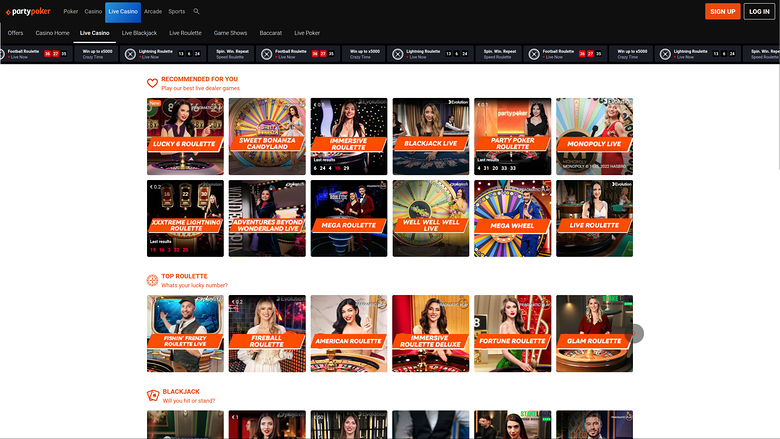
Task: Open the search magnifier icon
Action: 196,11
